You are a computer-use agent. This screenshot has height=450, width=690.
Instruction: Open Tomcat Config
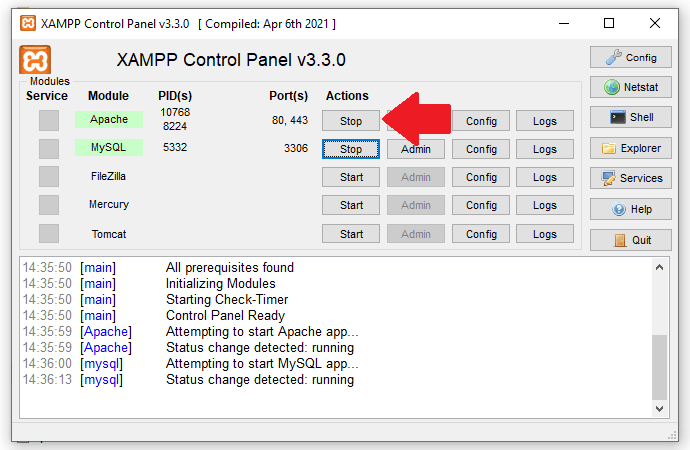pos(481,234)
